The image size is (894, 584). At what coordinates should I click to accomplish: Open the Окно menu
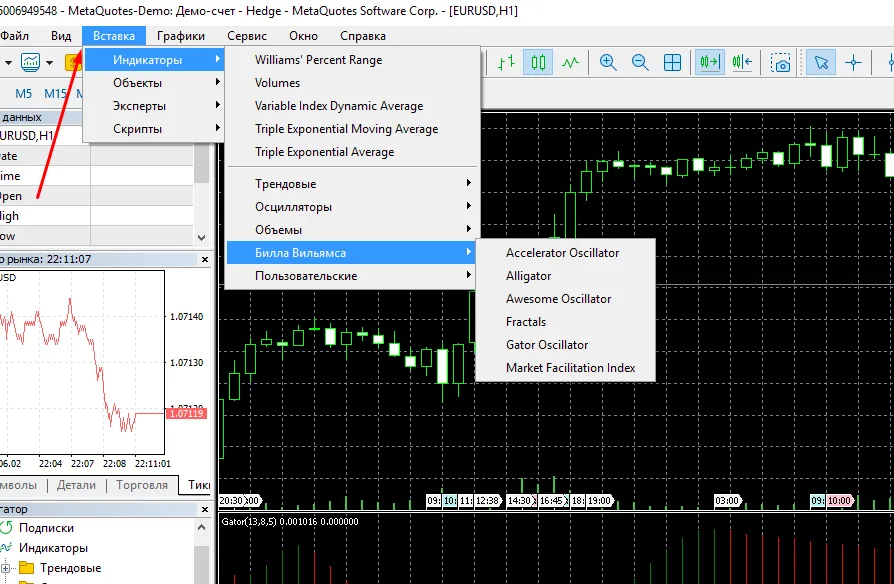click(303, 36)
